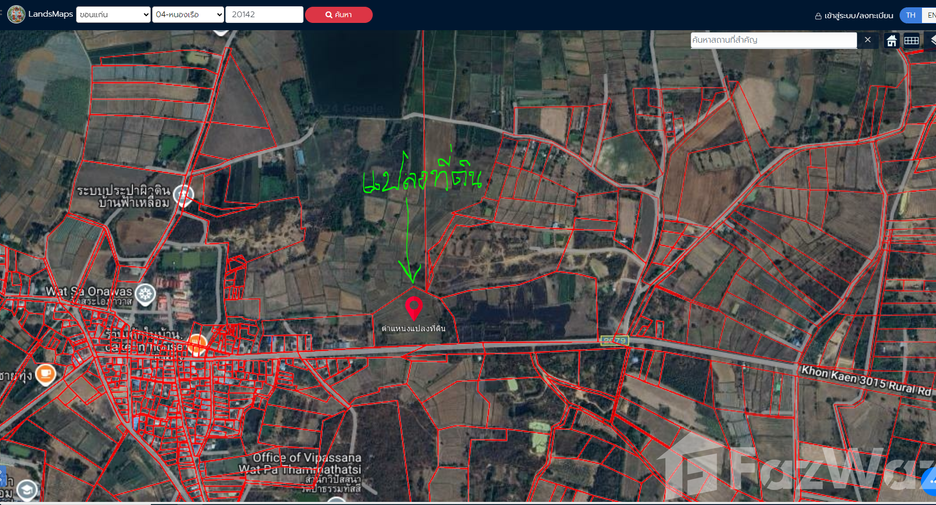936x505 pixels.
Task: Click the Khon Kaen 3015 Rural Rd label
Action: [866, 380]
